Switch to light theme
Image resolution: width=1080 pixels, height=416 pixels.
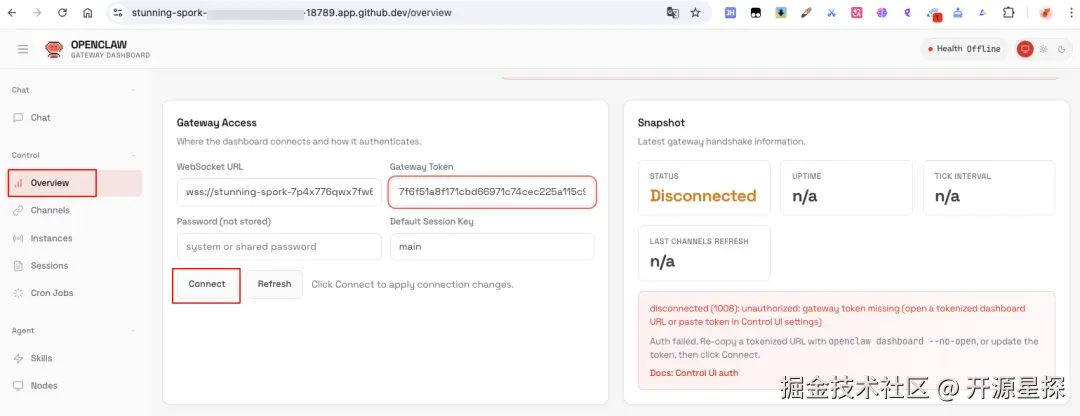1043,49
